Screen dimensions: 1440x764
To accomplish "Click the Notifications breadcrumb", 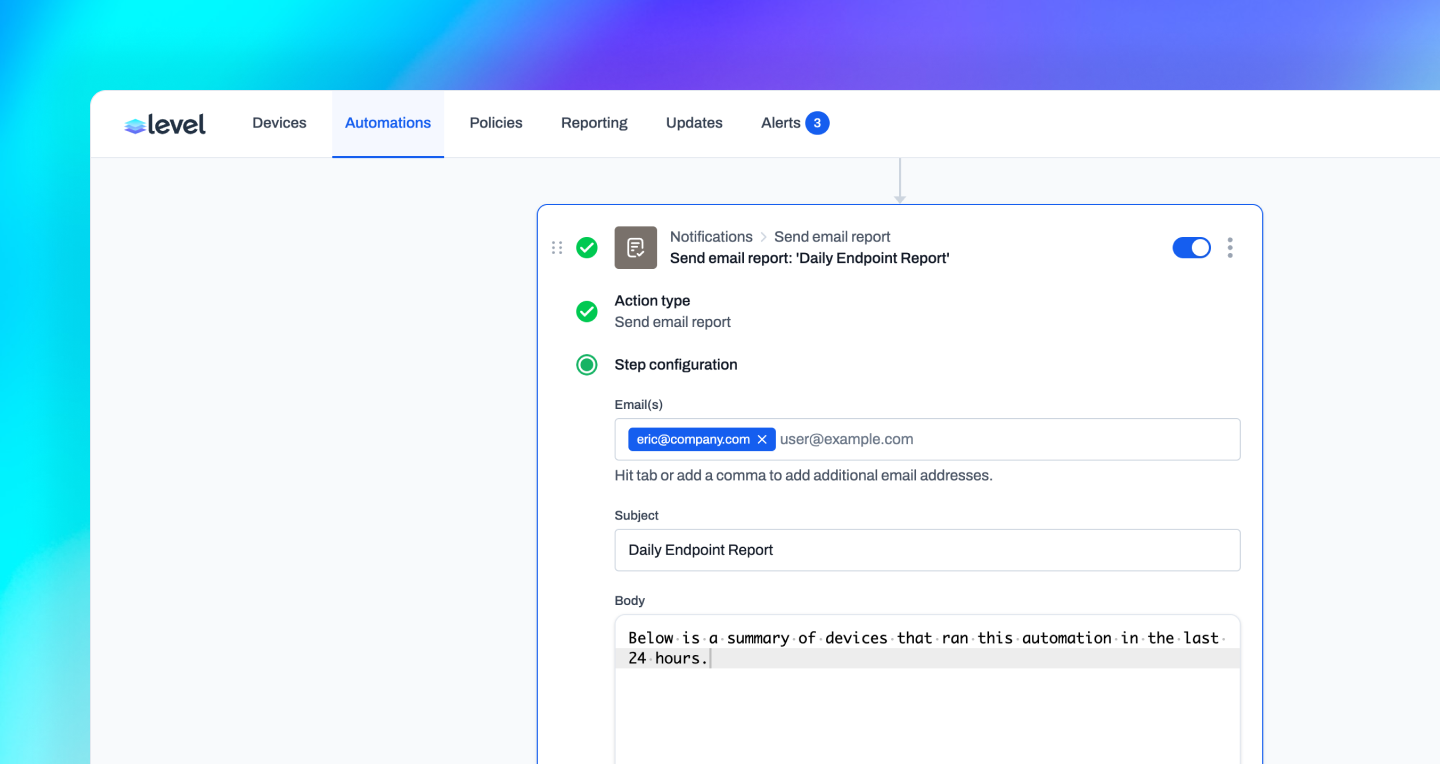I will pyautogui.click(x=711, y=237).
